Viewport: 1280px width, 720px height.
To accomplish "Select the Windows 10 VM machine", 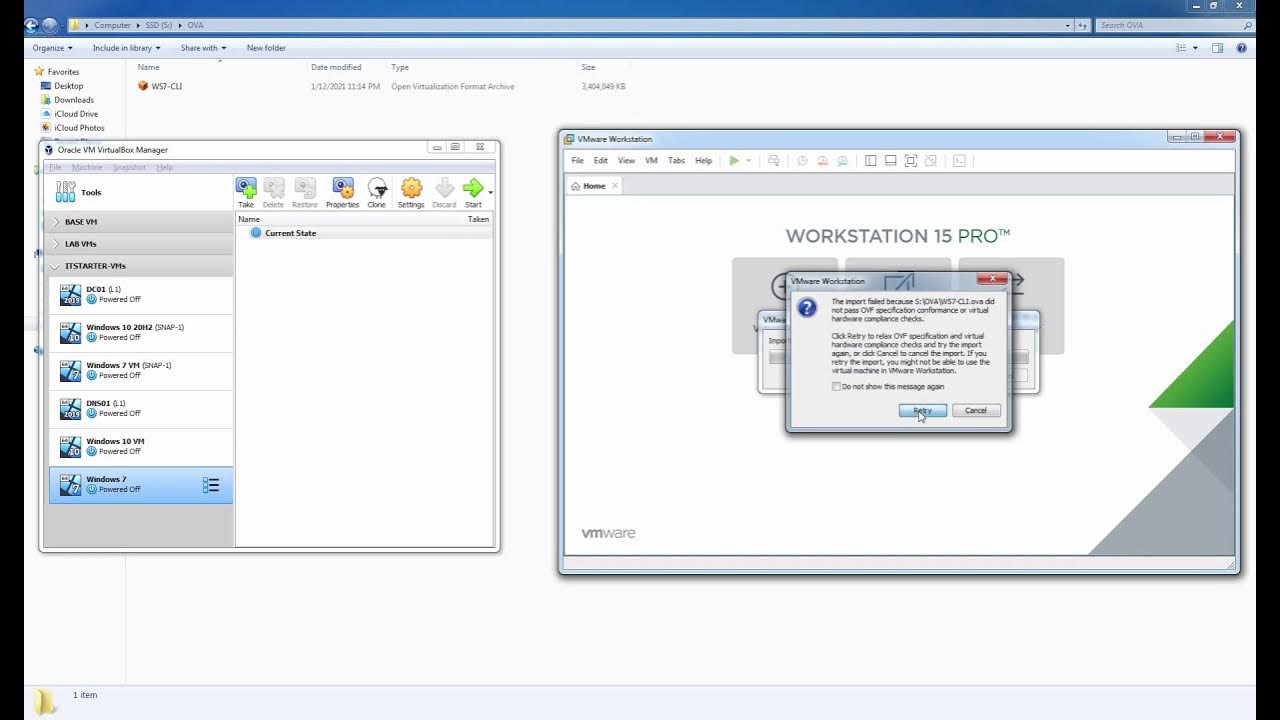I will click(141, 446).
